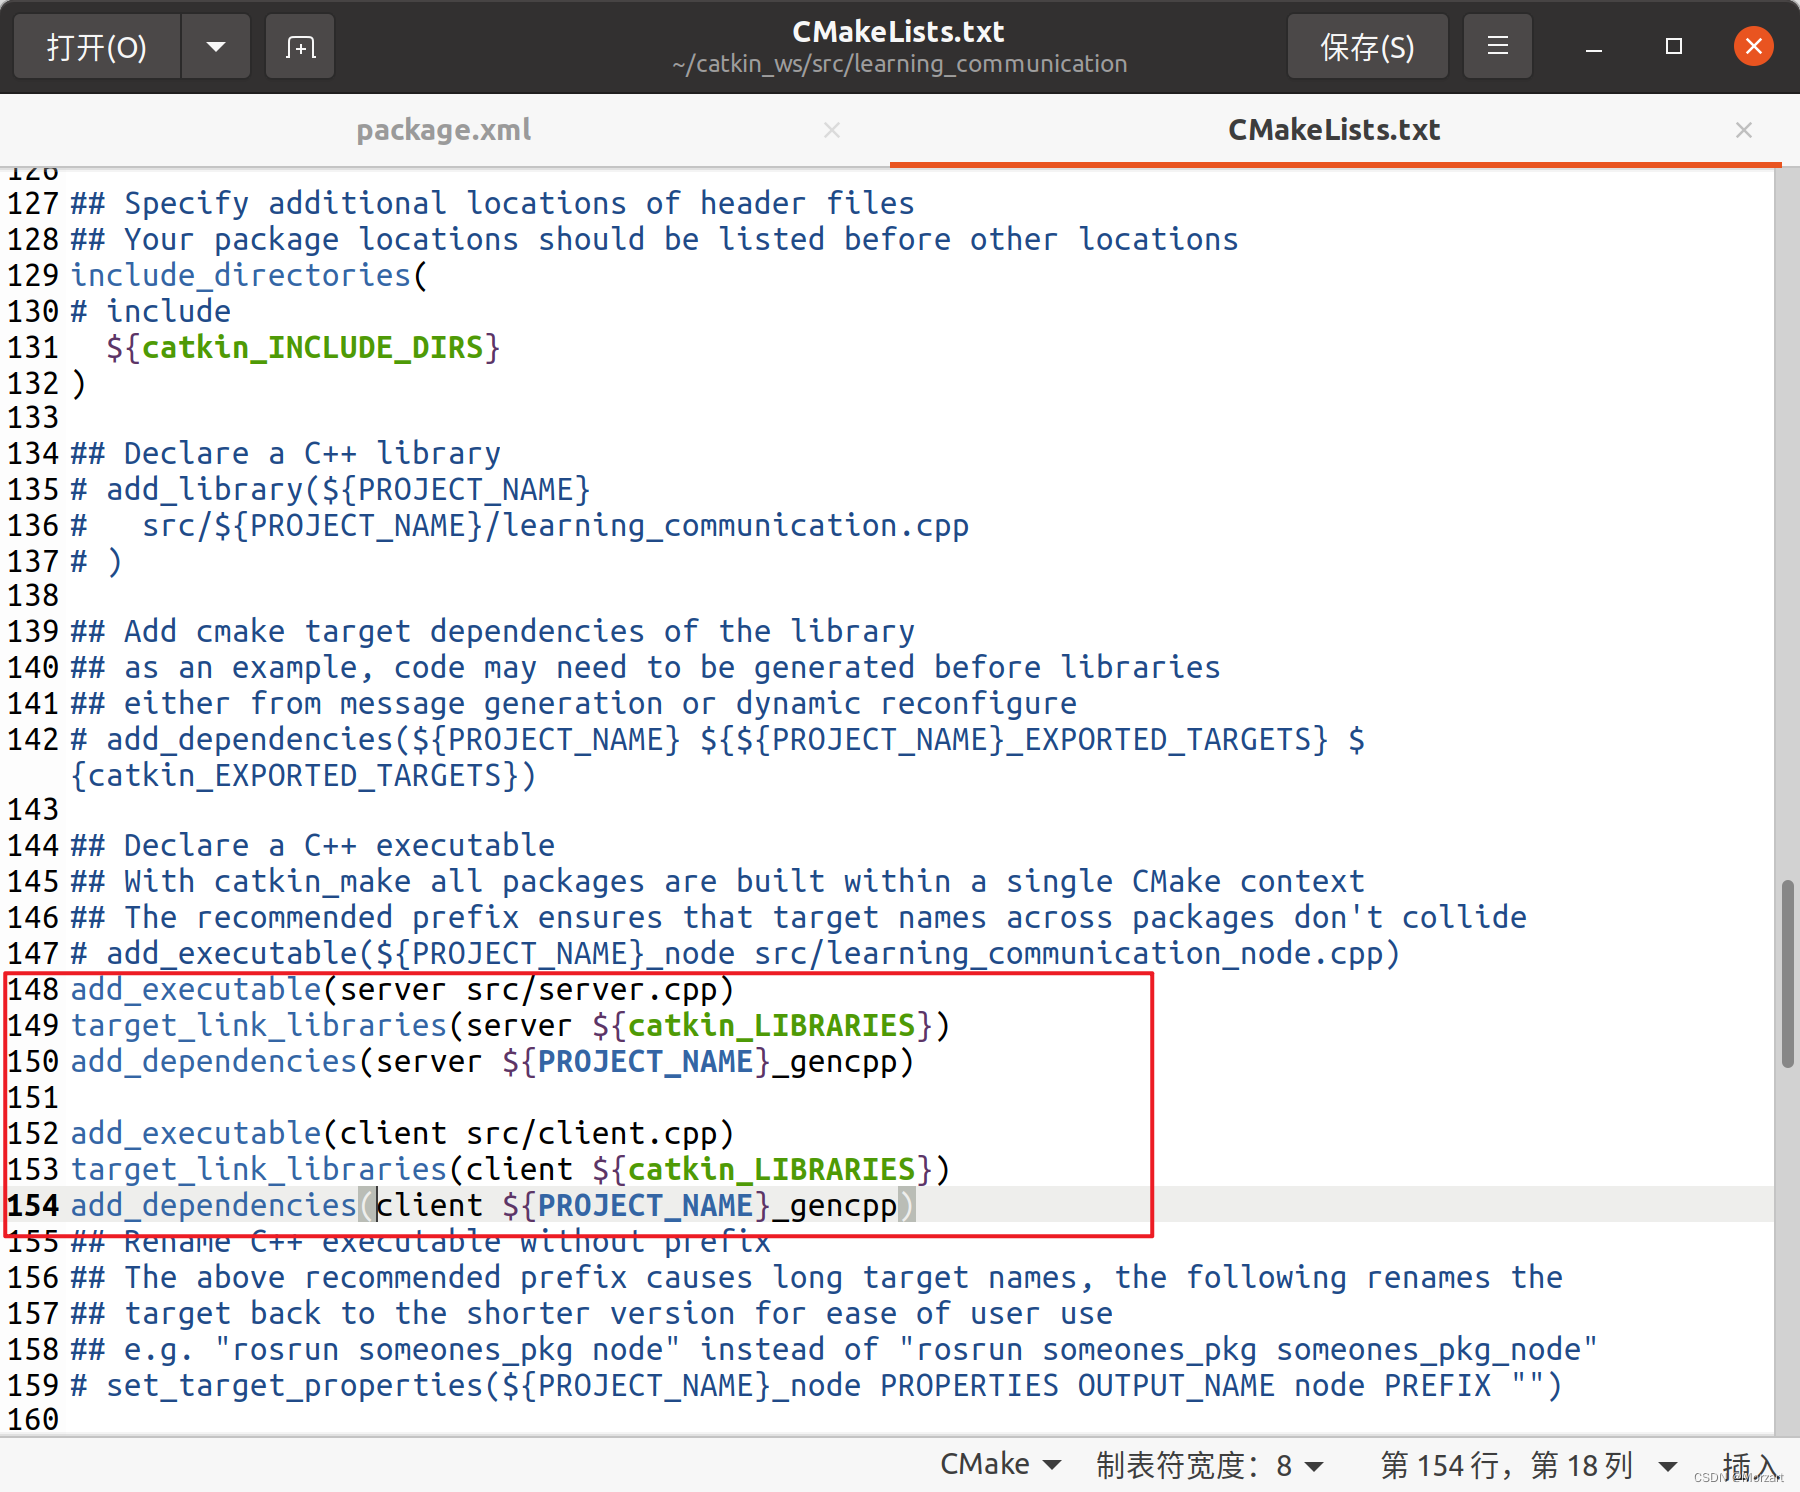Close the CMakeLists.txt tab

pos(1744,130)
